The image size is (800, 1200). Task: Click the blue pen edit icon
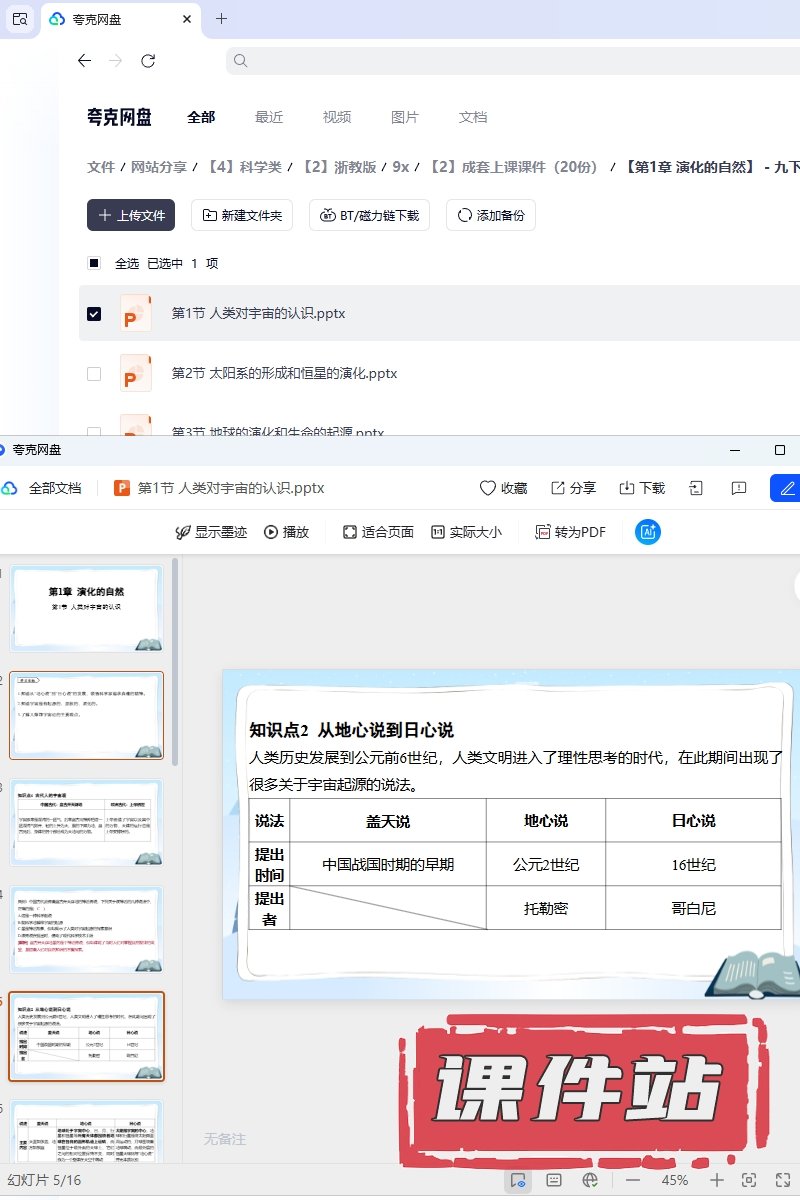(787, 488)
